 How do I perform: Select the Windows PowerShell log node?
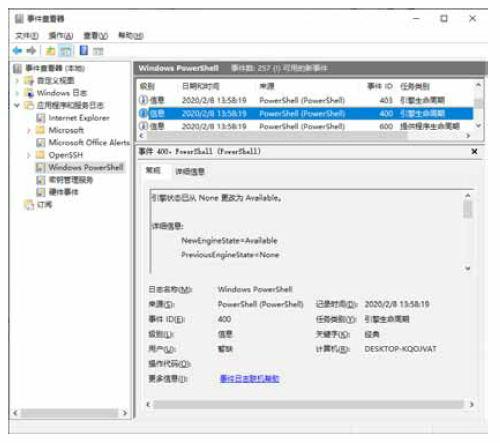85,167
